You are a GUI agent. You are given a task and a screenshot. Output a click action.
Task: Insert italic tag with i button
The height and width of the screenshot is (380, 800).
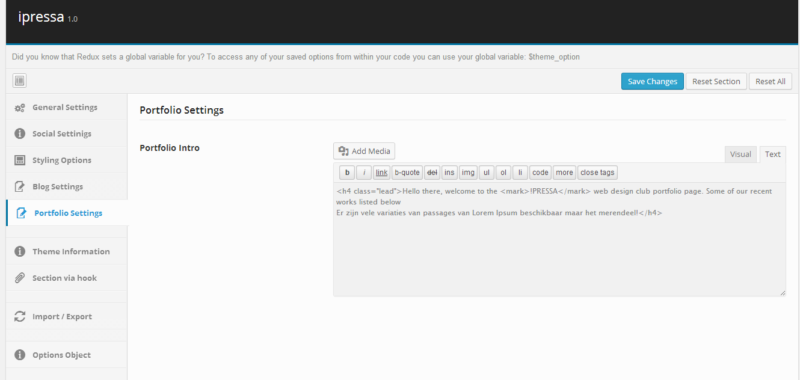(364, 173)
